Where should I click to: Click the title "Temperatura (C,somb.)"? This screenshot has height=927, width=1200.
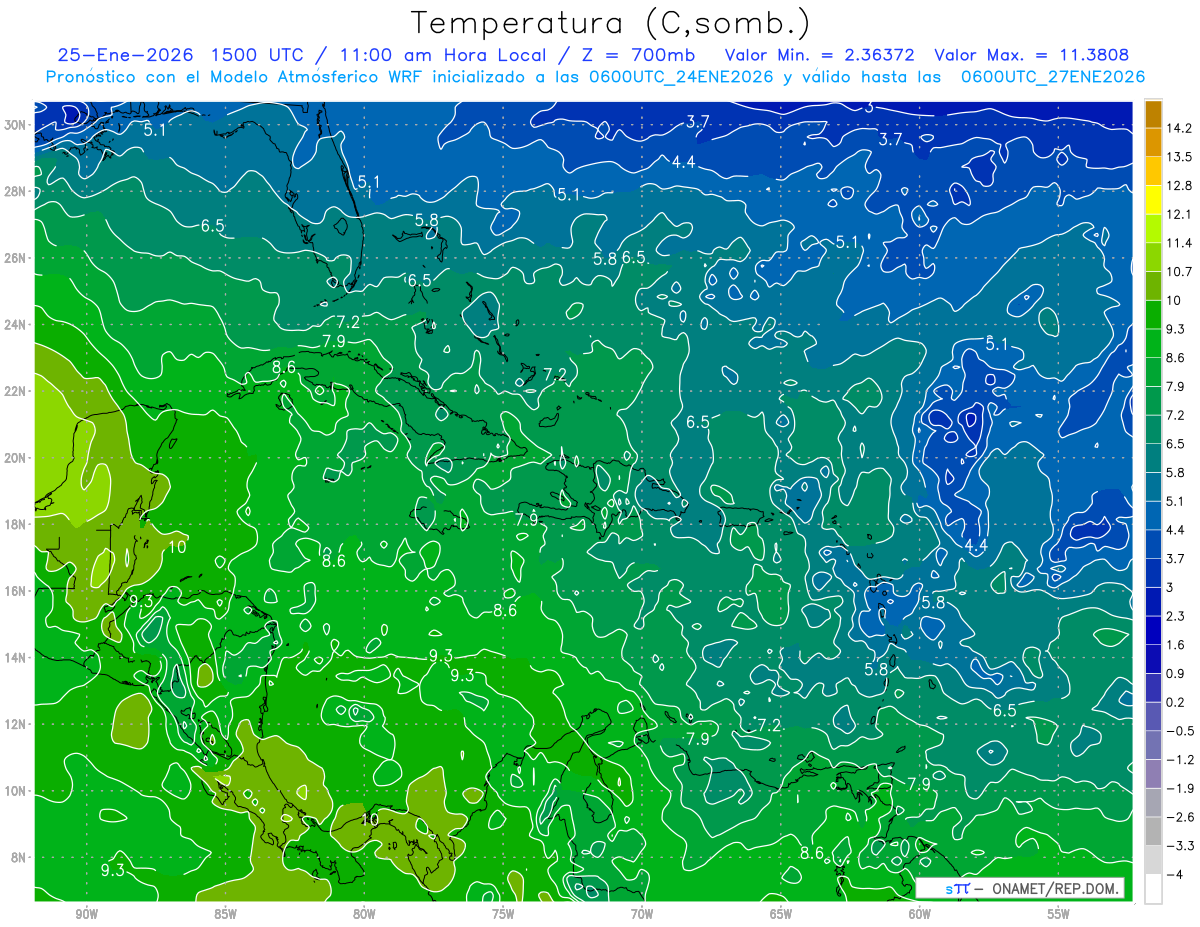click(611, 23)
